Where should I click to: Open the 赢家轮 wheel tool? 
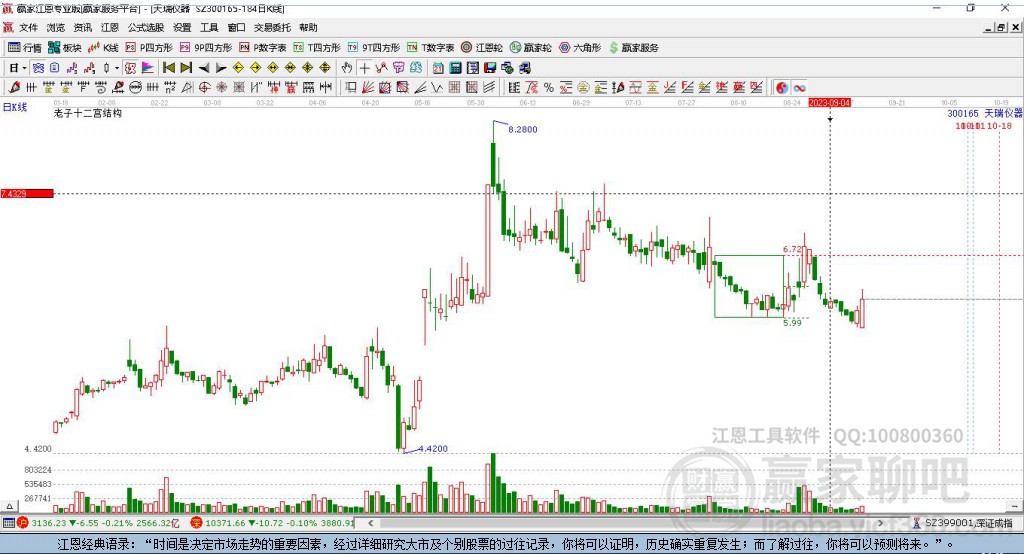[530, 48]
